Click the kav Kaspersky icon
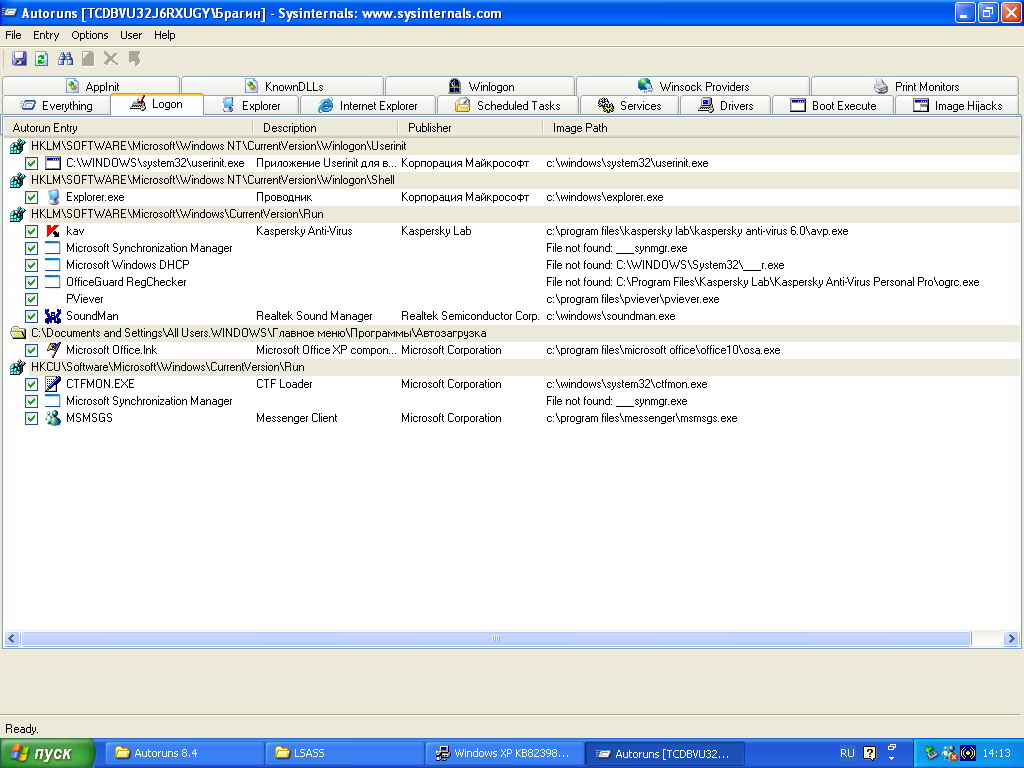 pyautogui.click(x=53, y=231)
